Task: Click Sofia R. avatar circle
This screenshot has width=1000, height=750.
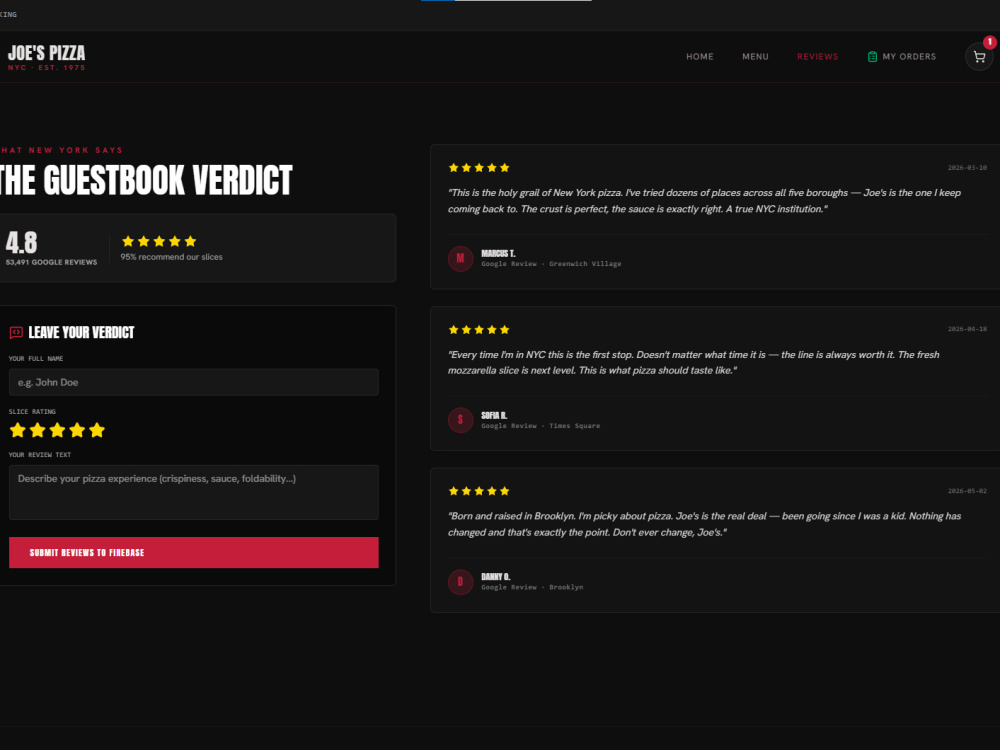Action: [460, 420]
